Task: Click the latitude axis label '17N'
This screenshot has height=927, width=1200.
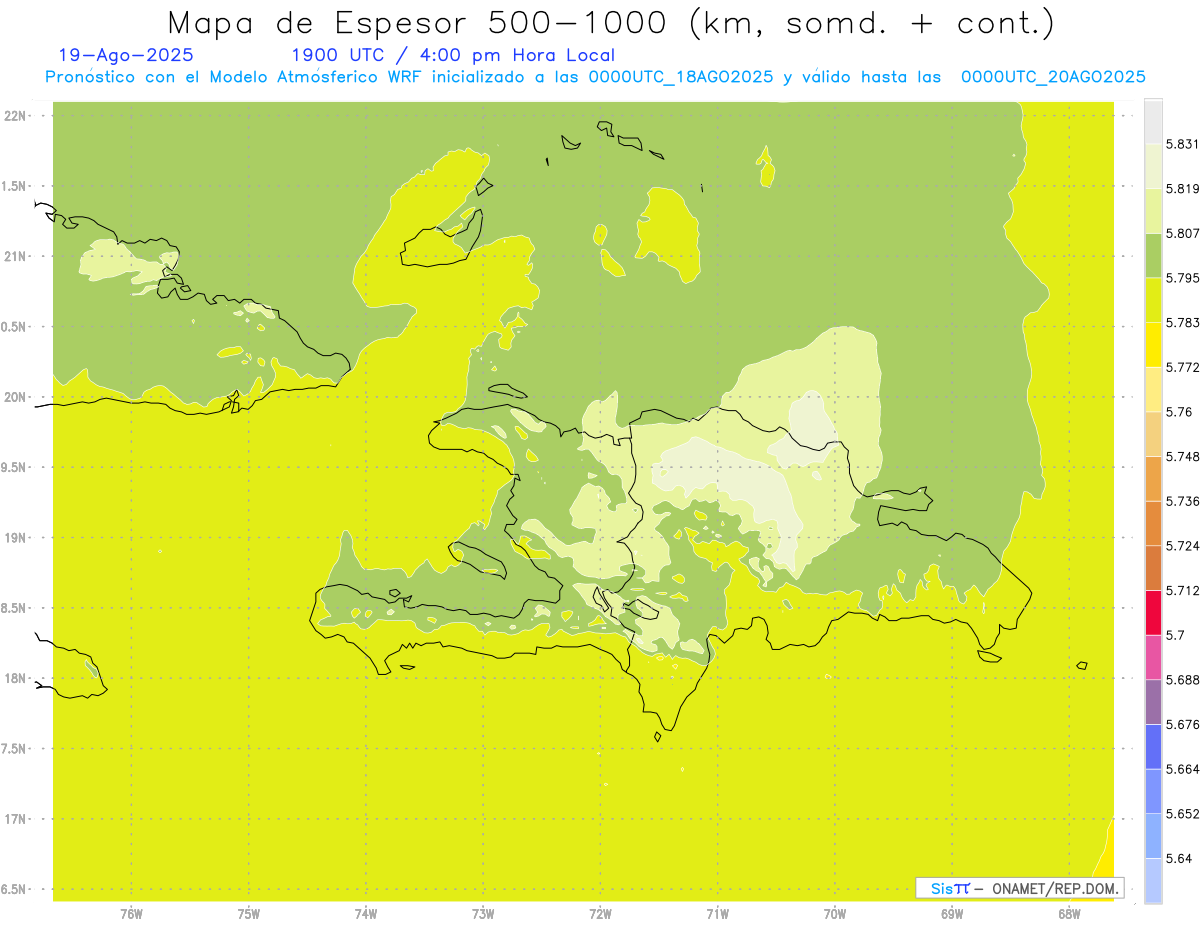Action: (15, 819)
